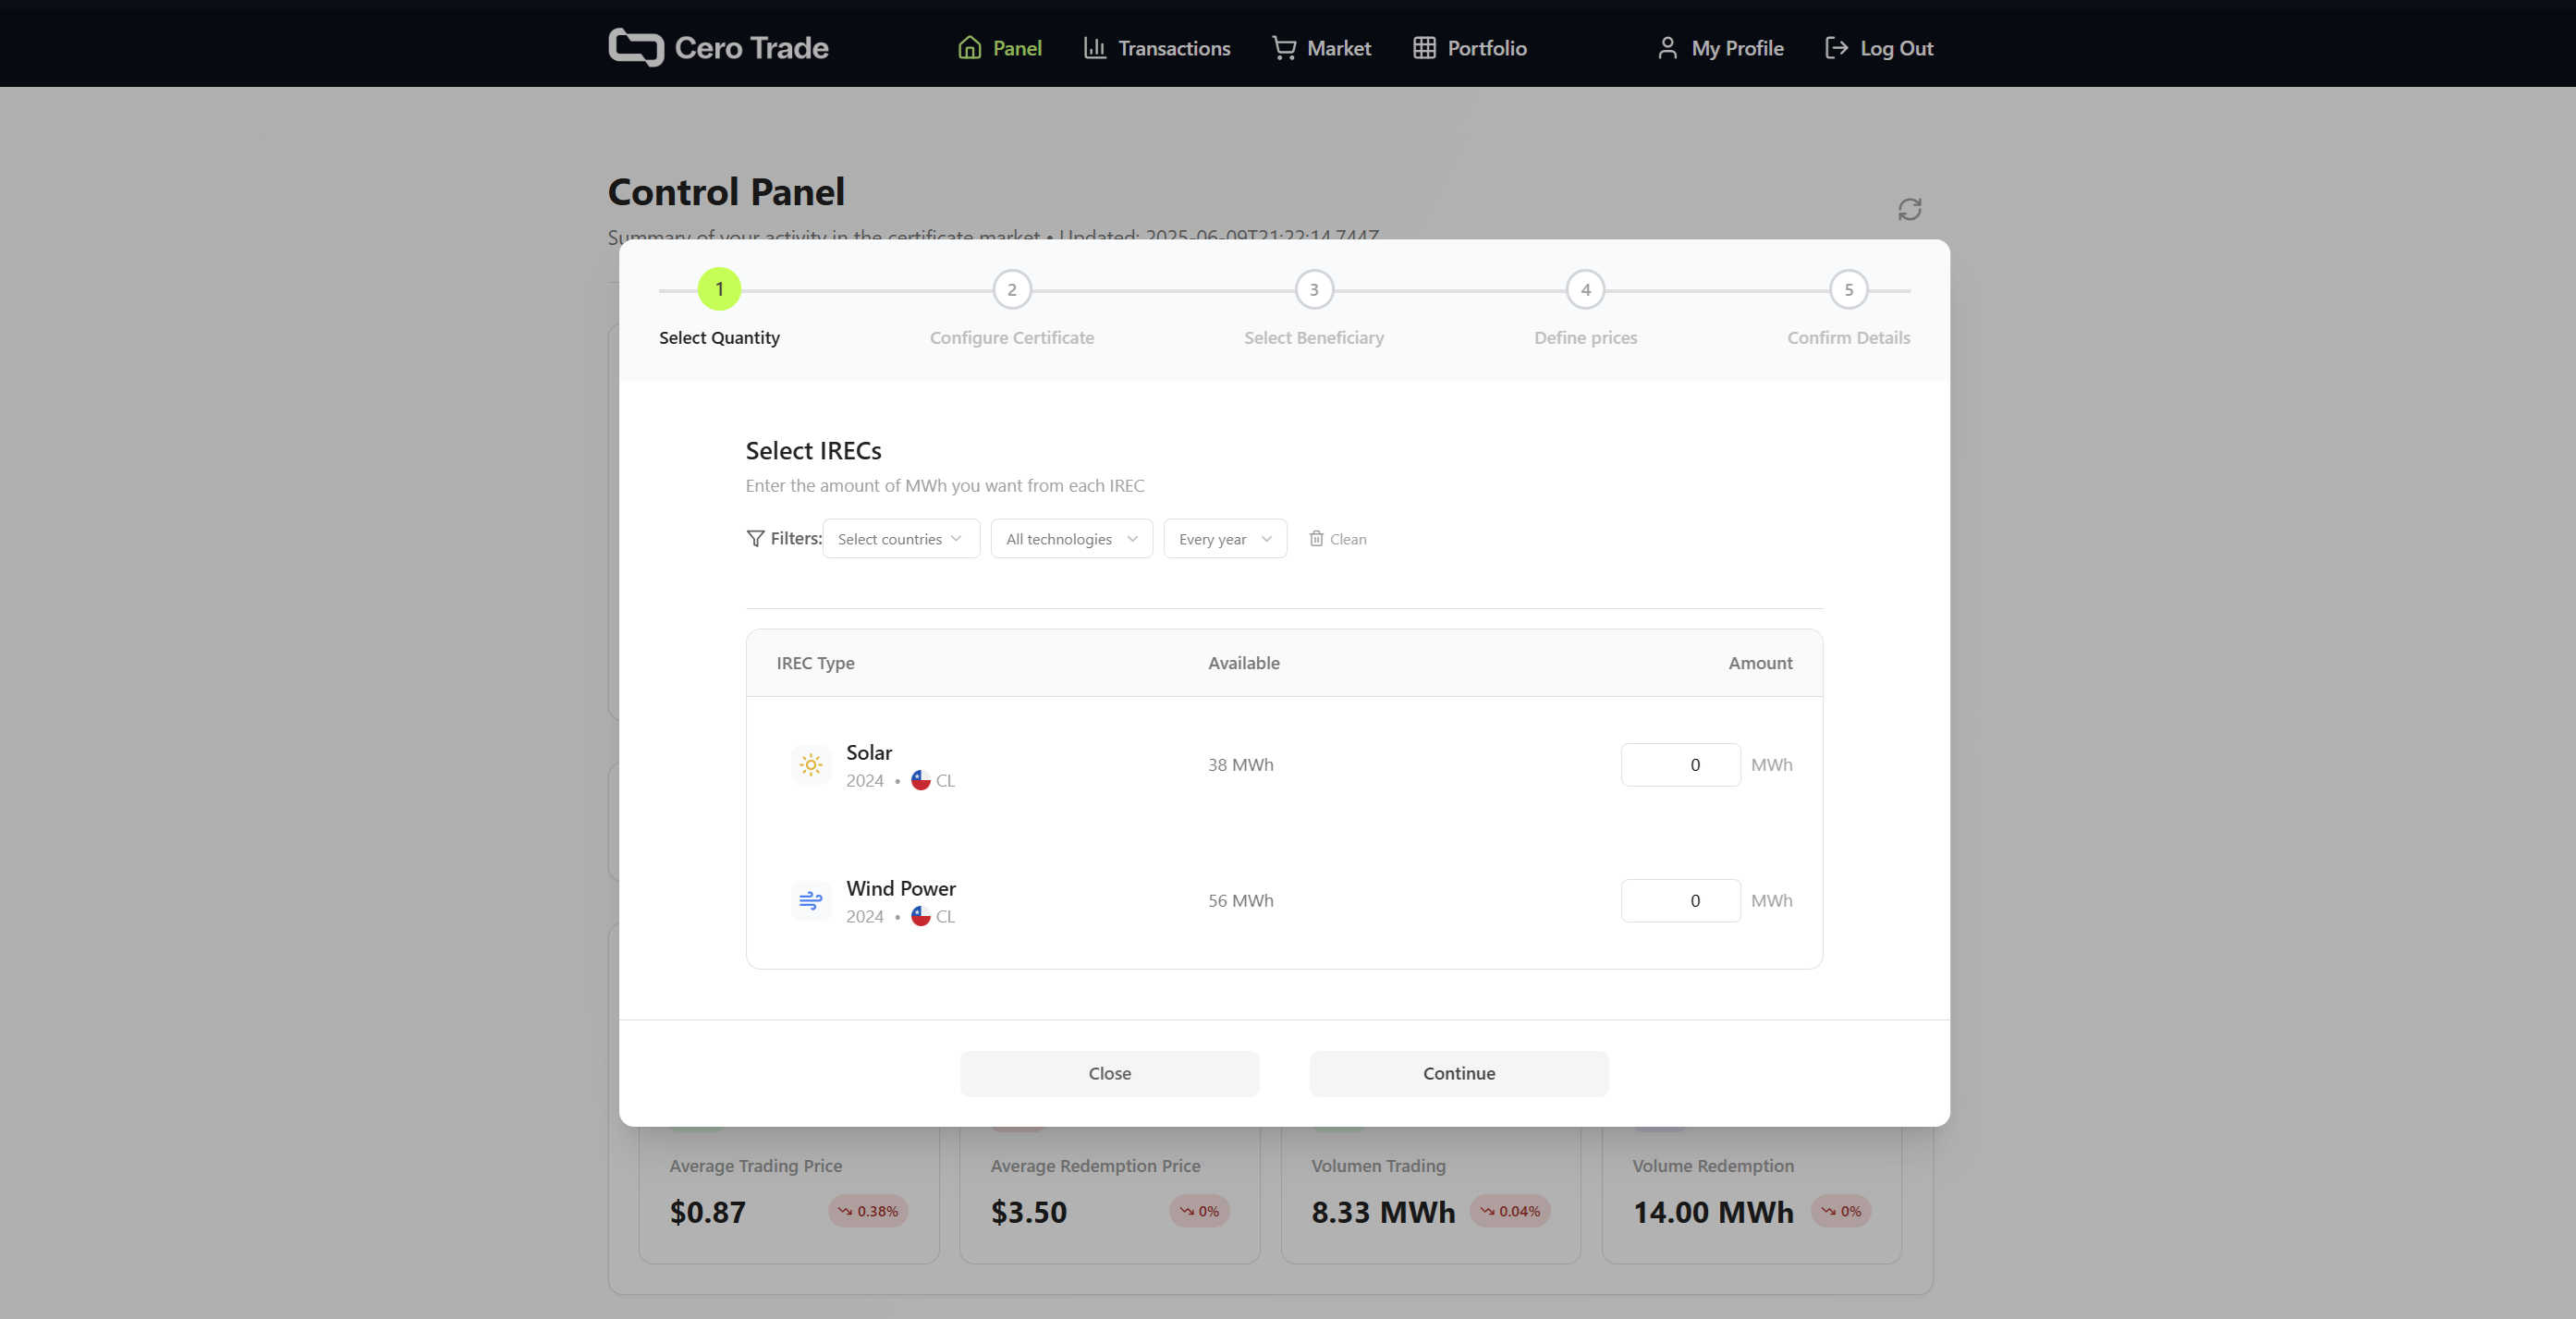Click the refresh icon near Control Panel
Screen dimensions: 2576x1319
click(x=1909, y=209)
